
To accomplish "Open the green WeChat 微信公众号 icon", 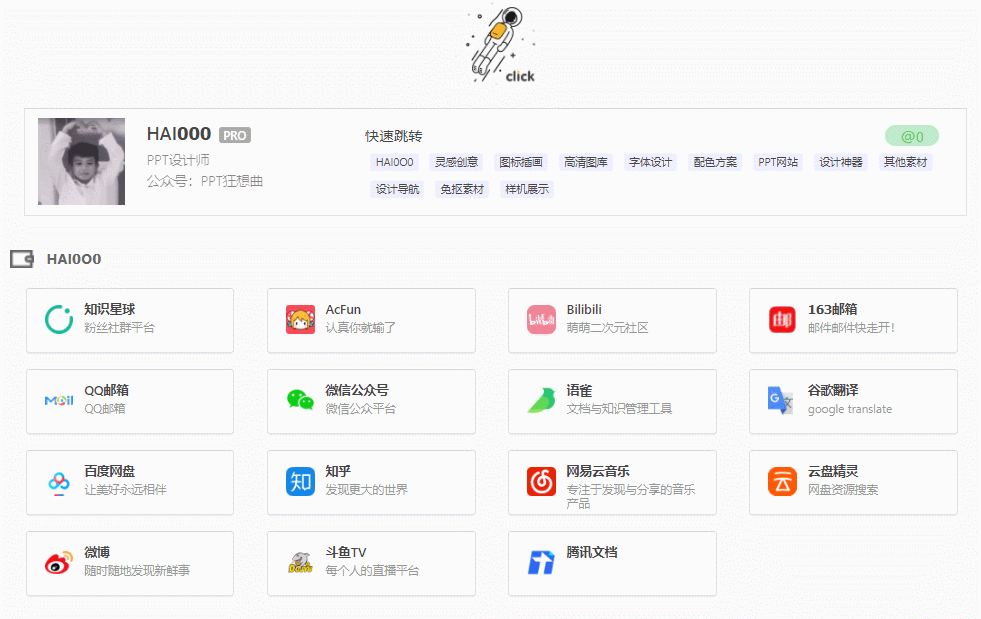I will tap(300, 400).
